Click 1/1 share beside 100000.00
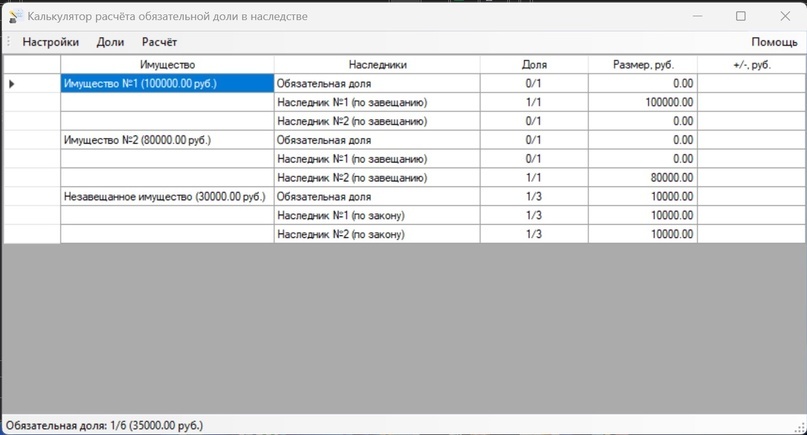The width and height of the screenshot is (807, 435). point(534,102)
